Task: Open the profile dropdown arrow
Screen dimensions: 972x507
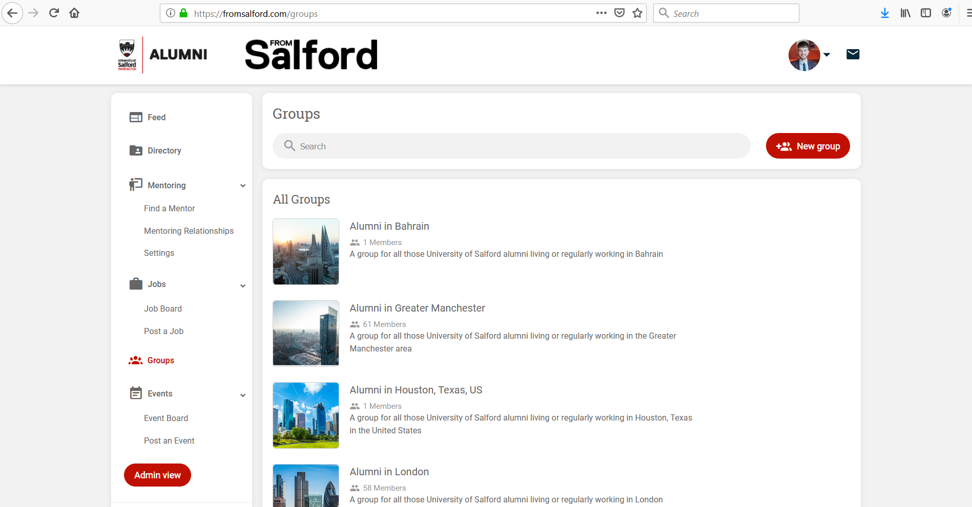Action: 826,55
